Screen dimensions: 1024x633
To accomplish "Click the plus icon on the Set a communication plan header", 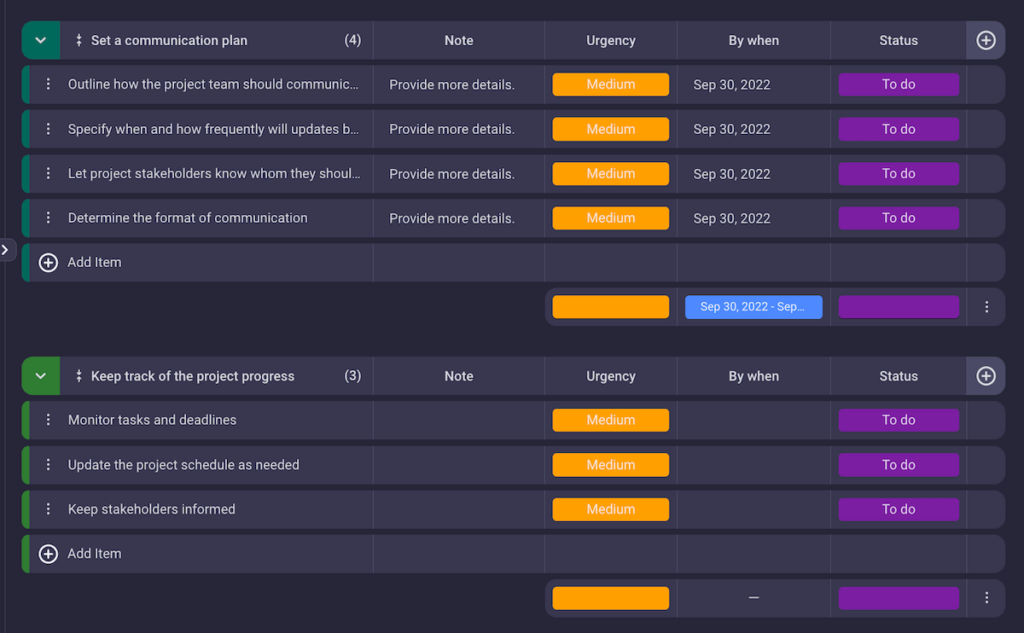I will [x=986, y=40].
